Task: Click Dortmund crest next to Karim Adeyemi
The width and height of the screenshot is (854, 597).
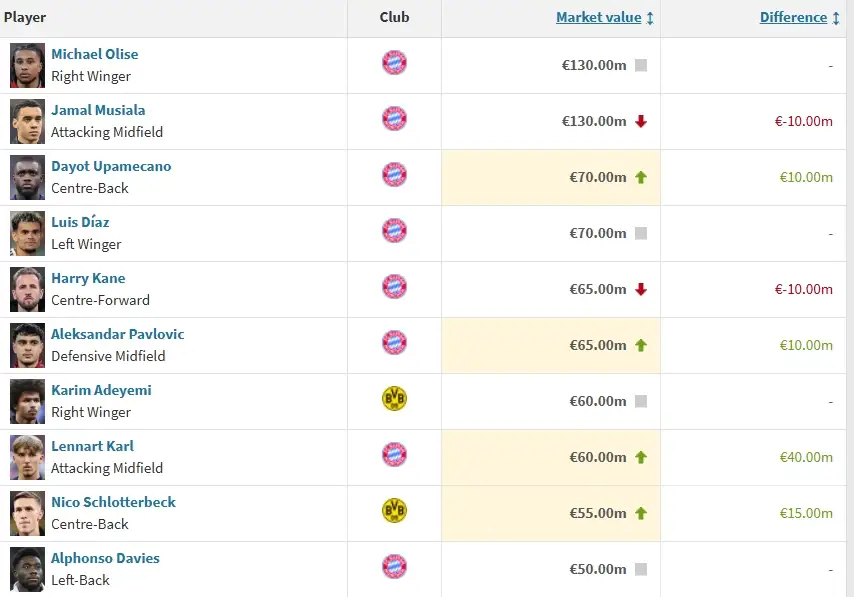Action: 394,400
